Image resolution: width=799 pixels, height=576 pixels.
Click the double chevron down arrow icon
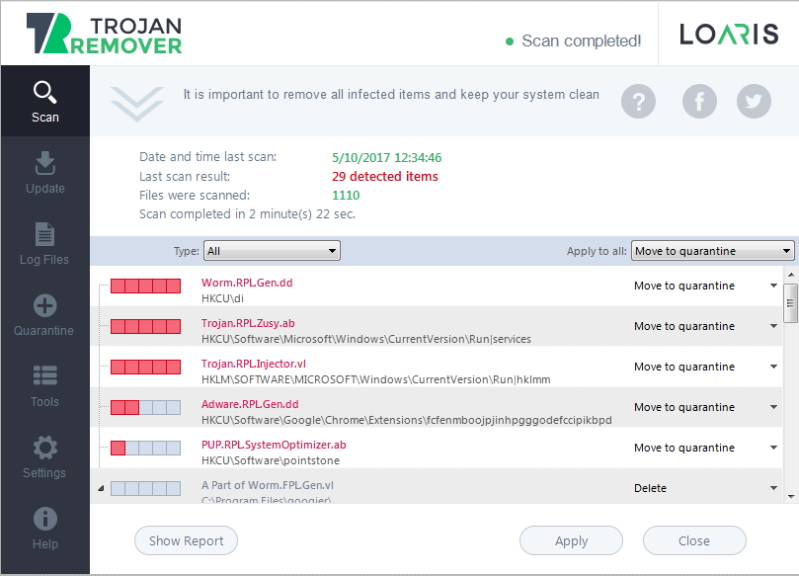pos(137,104)
